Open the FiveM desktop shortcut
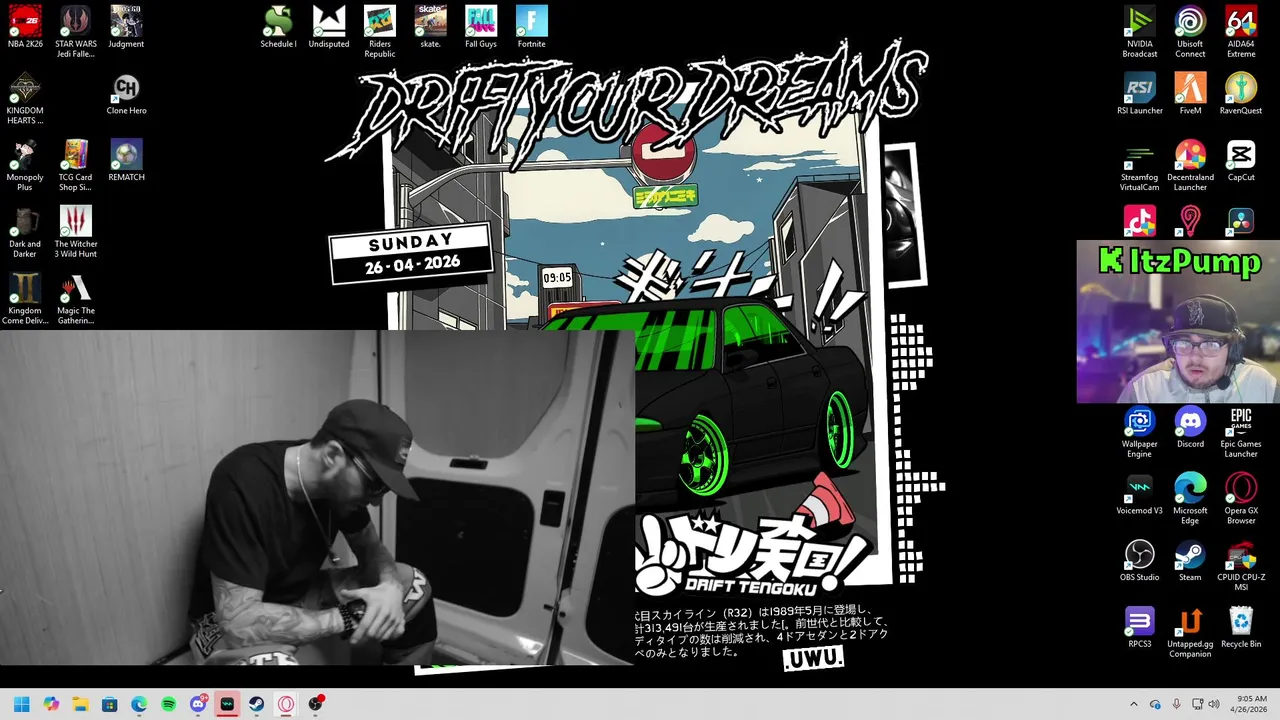Viewport: 1280px width, 720px height. (1190, 94)
